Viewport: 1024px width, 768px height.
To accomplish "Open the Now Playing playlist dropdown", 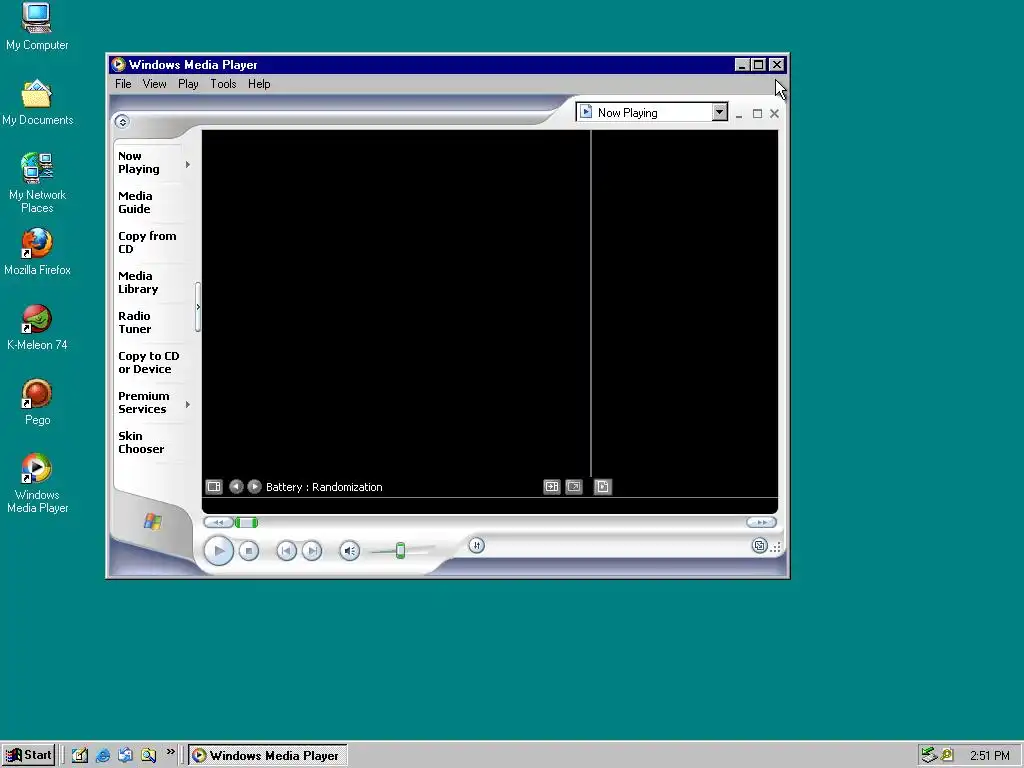I will pyautogui.click(x=719, y=112).
